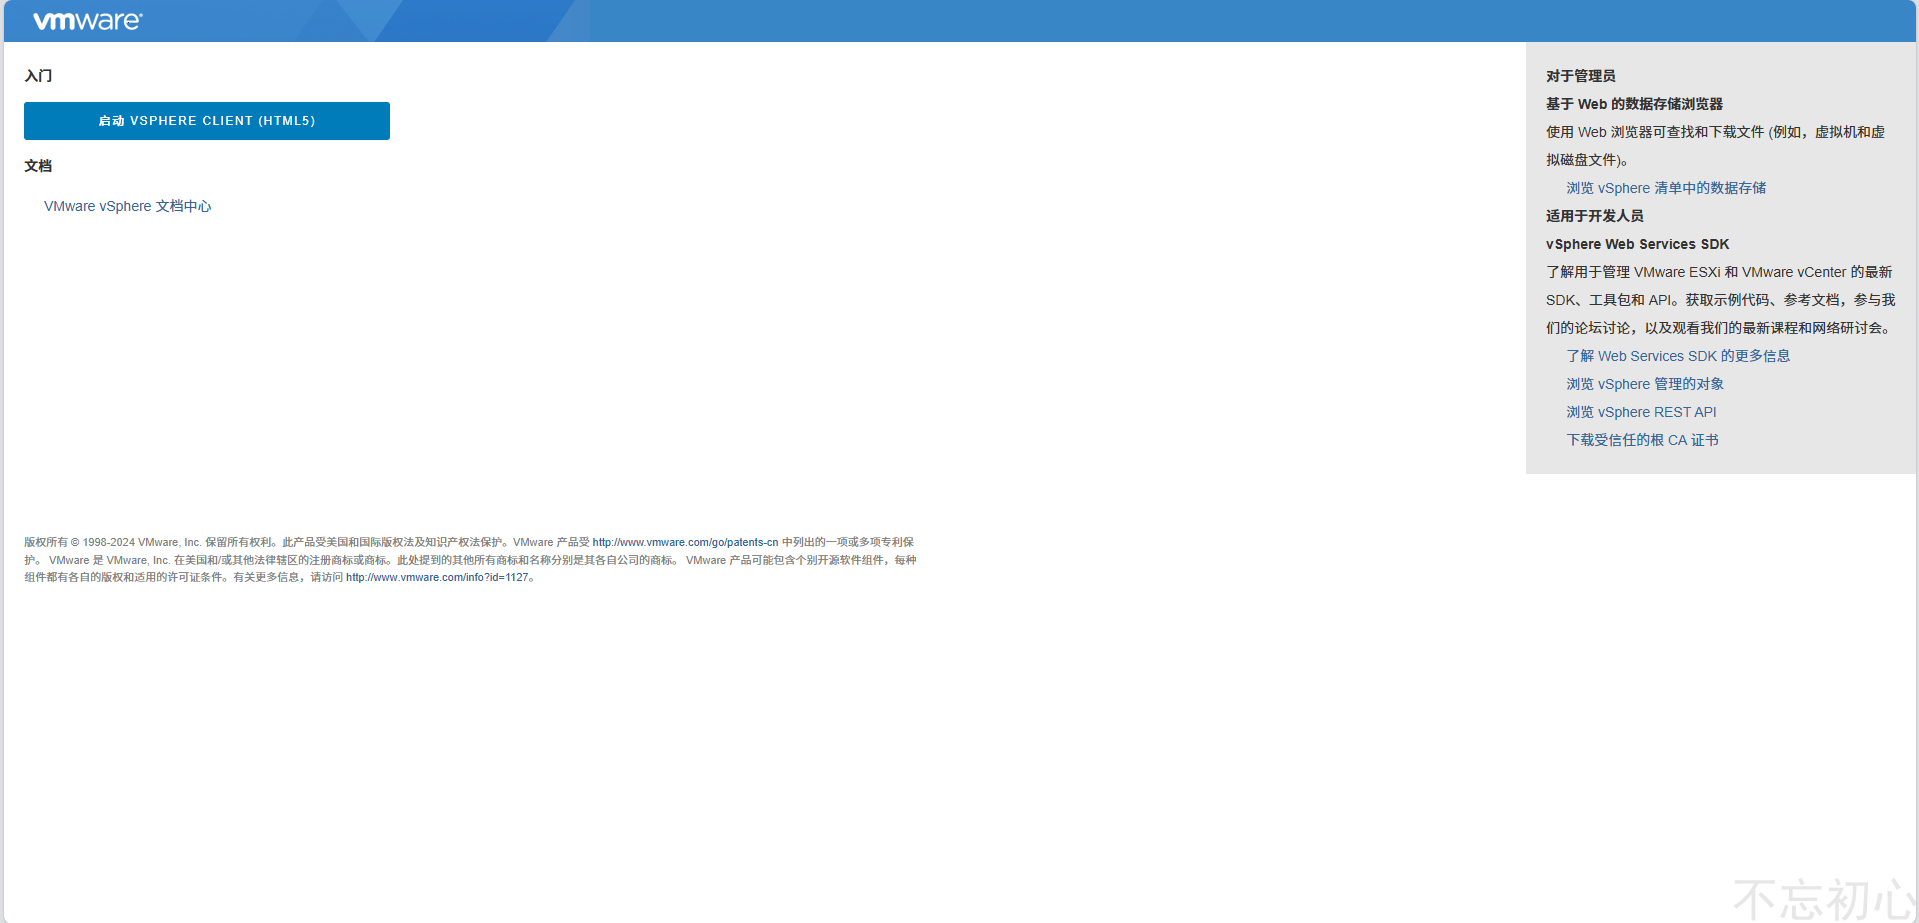Screen dimensions: 1919x923
Task: Click the 对于管理员 heading
Action: pyautogui.click(x=1581, y=76)
